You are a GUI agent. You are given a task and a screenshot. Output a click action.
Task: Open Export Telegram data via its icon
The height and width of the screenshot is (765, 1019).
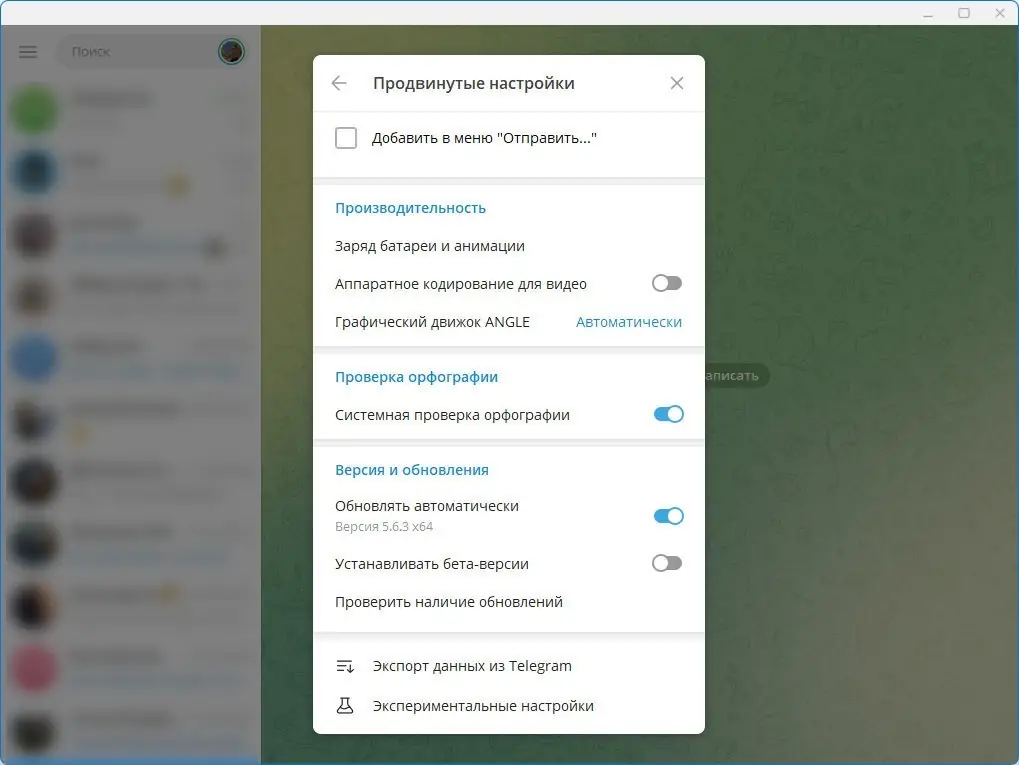point(345,665)
